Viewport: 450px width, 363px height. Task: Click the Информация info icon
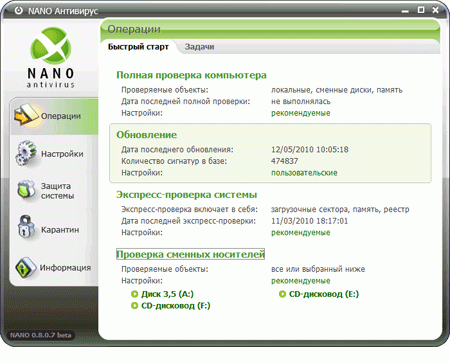26,267
